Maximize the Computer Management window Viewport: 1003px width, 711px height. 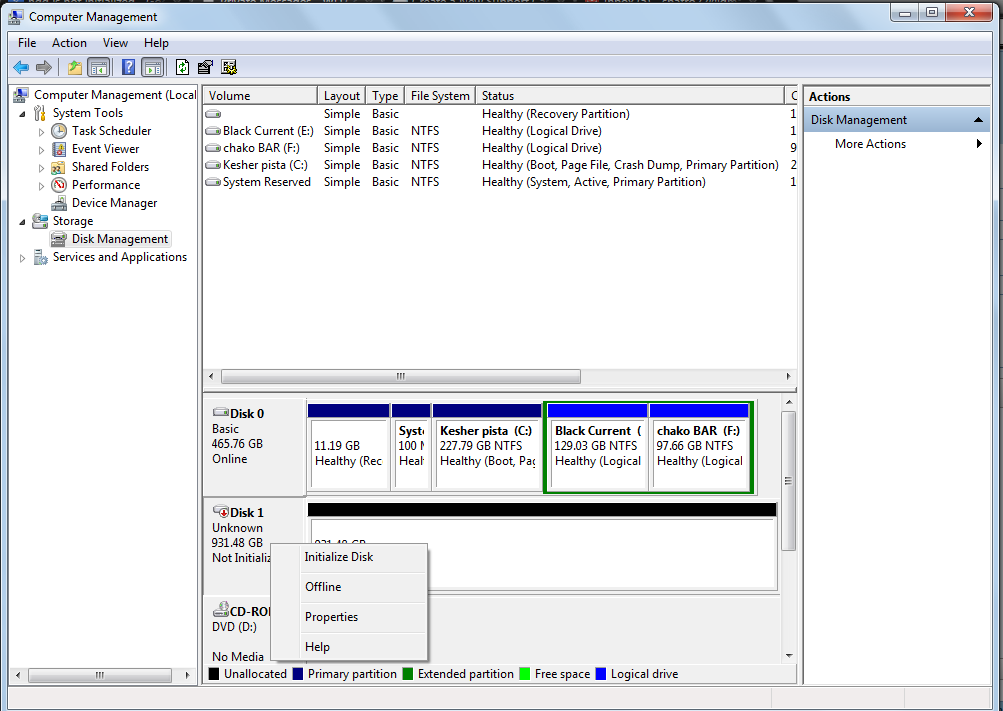[x=932, y=12]
